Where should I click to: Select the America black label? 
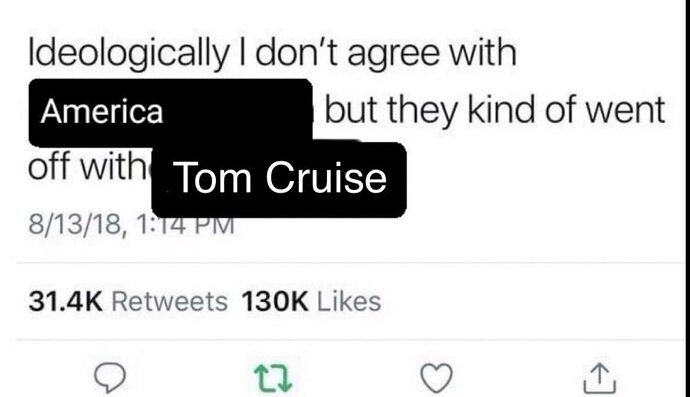coord(171,112)
